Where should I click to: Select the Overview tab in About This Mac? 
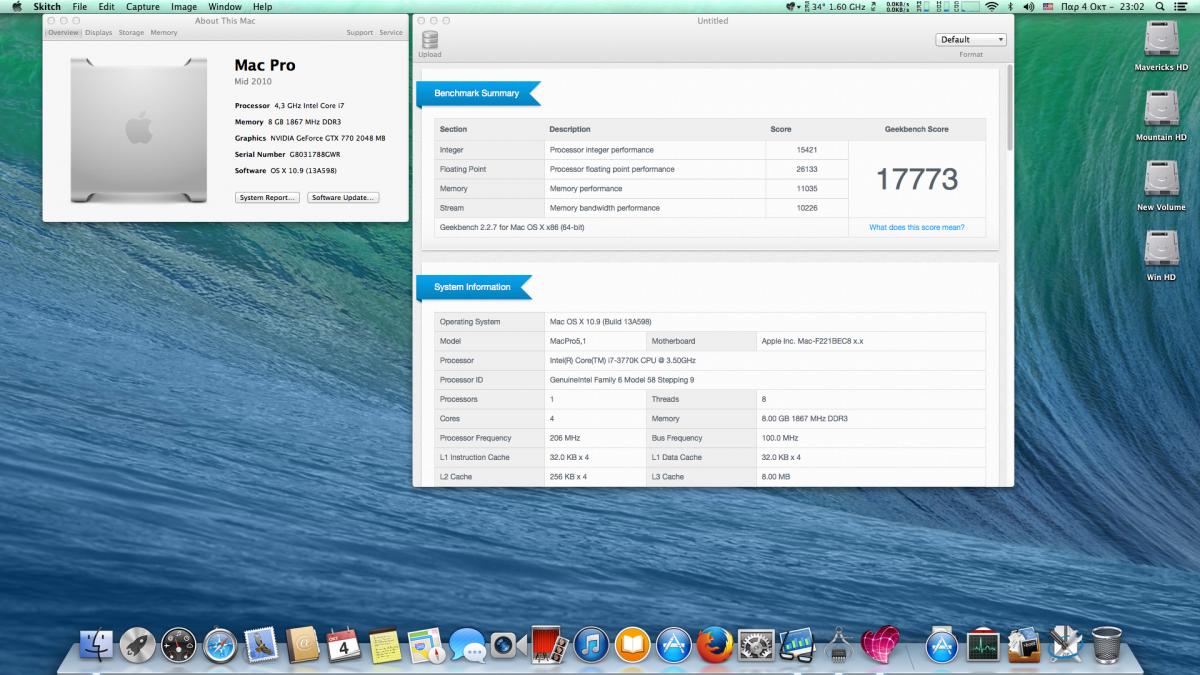pyautogui.click(x=64, y=32)
